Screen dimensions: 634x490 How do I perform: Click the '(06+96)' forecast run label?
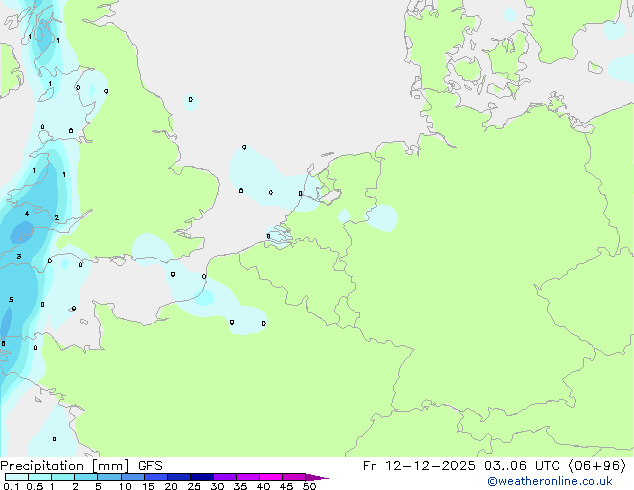click(597, 466)
